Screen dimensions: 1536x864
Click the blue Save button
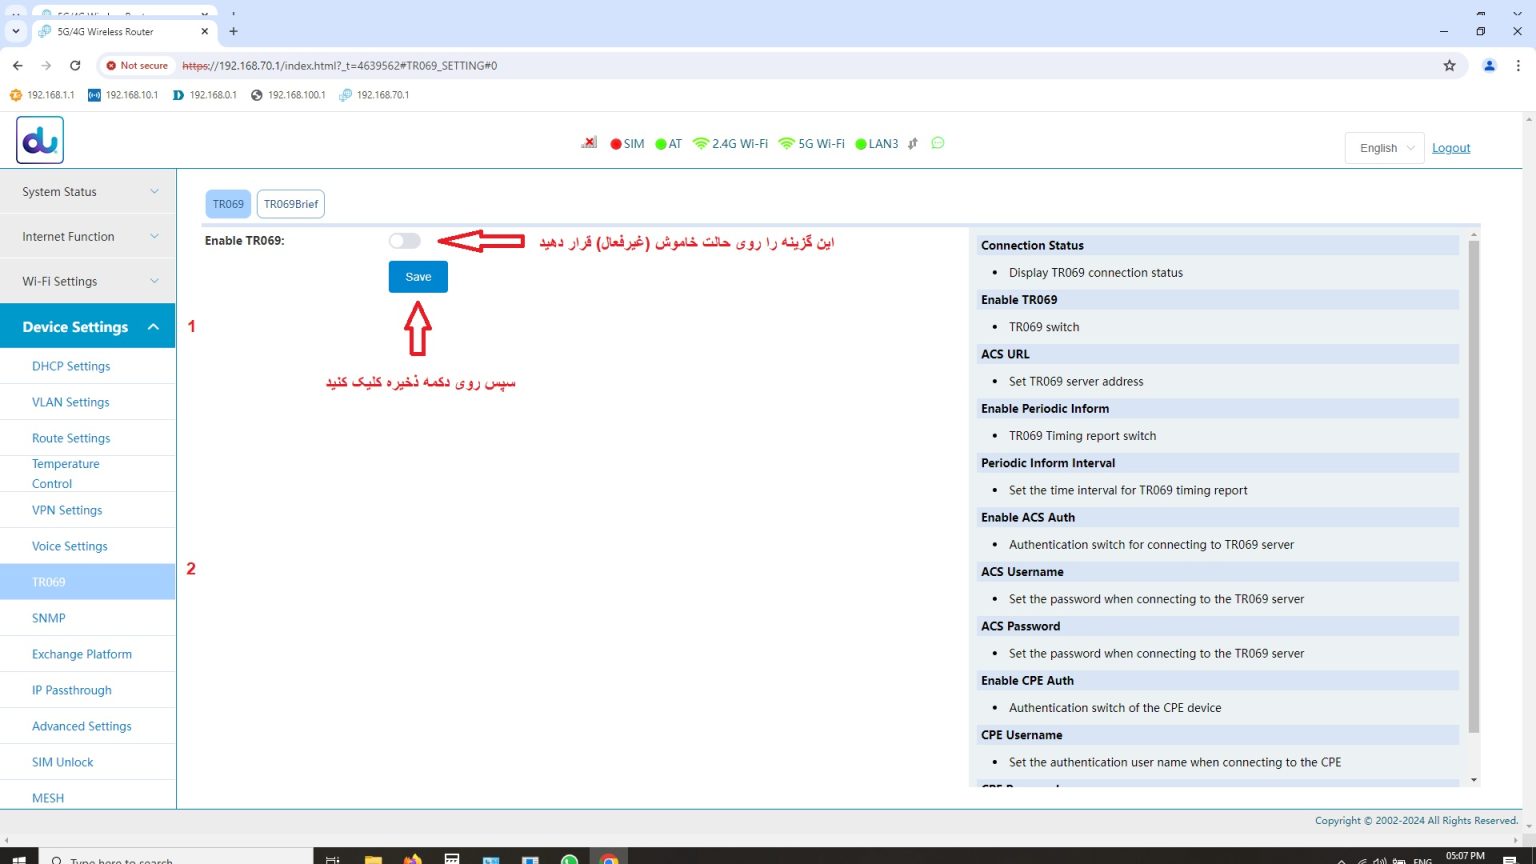(418, 277)
